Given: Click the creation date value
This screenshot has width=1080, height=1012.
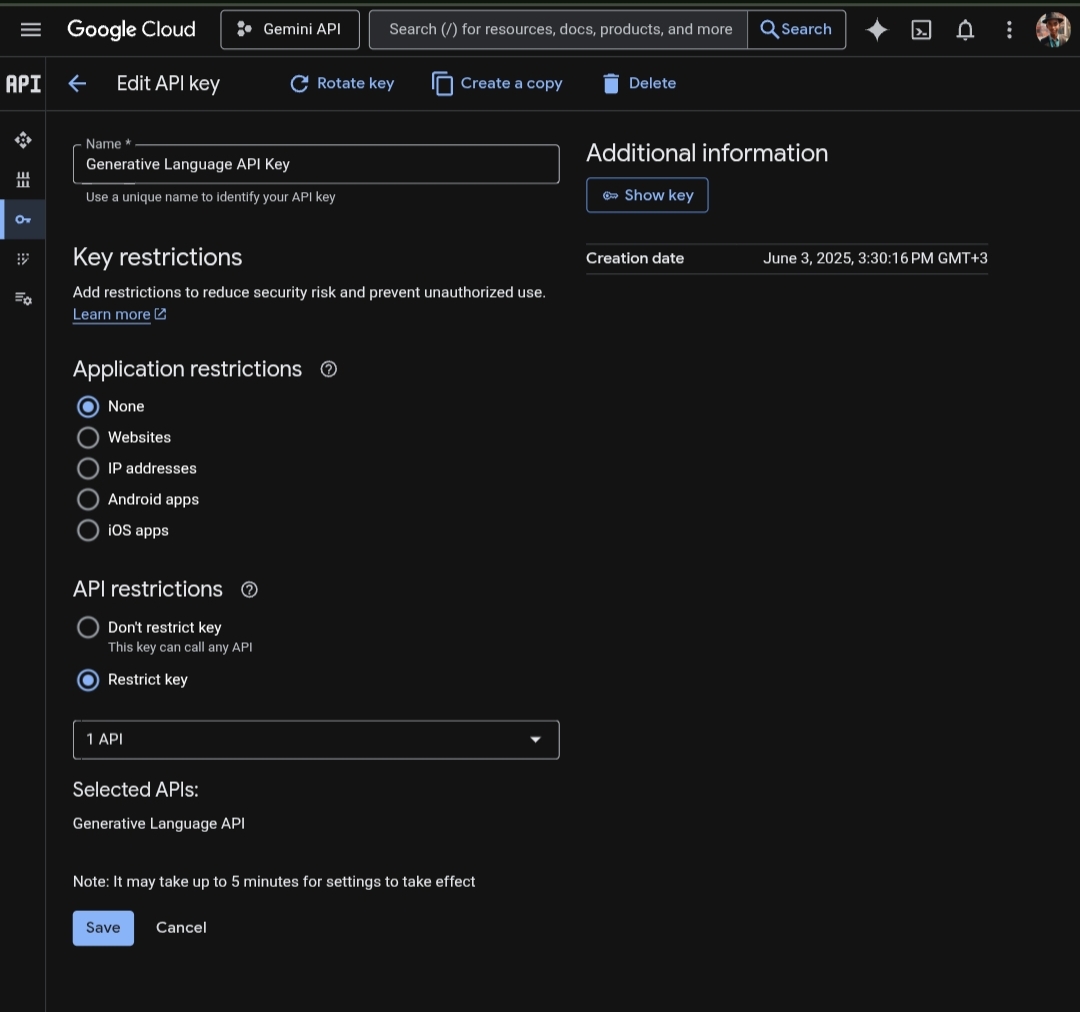Looking at the screenshot, I should (875, 258).
